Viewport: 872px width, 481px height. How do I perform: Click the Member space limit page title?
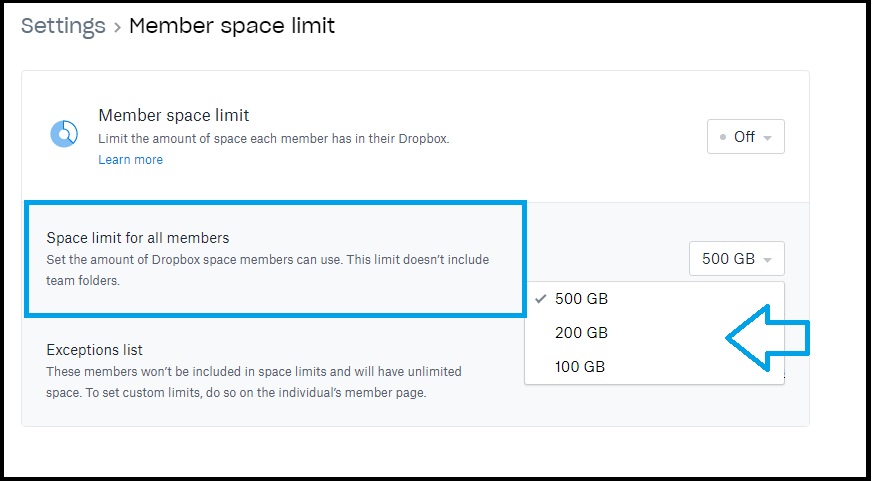[232, 26]
